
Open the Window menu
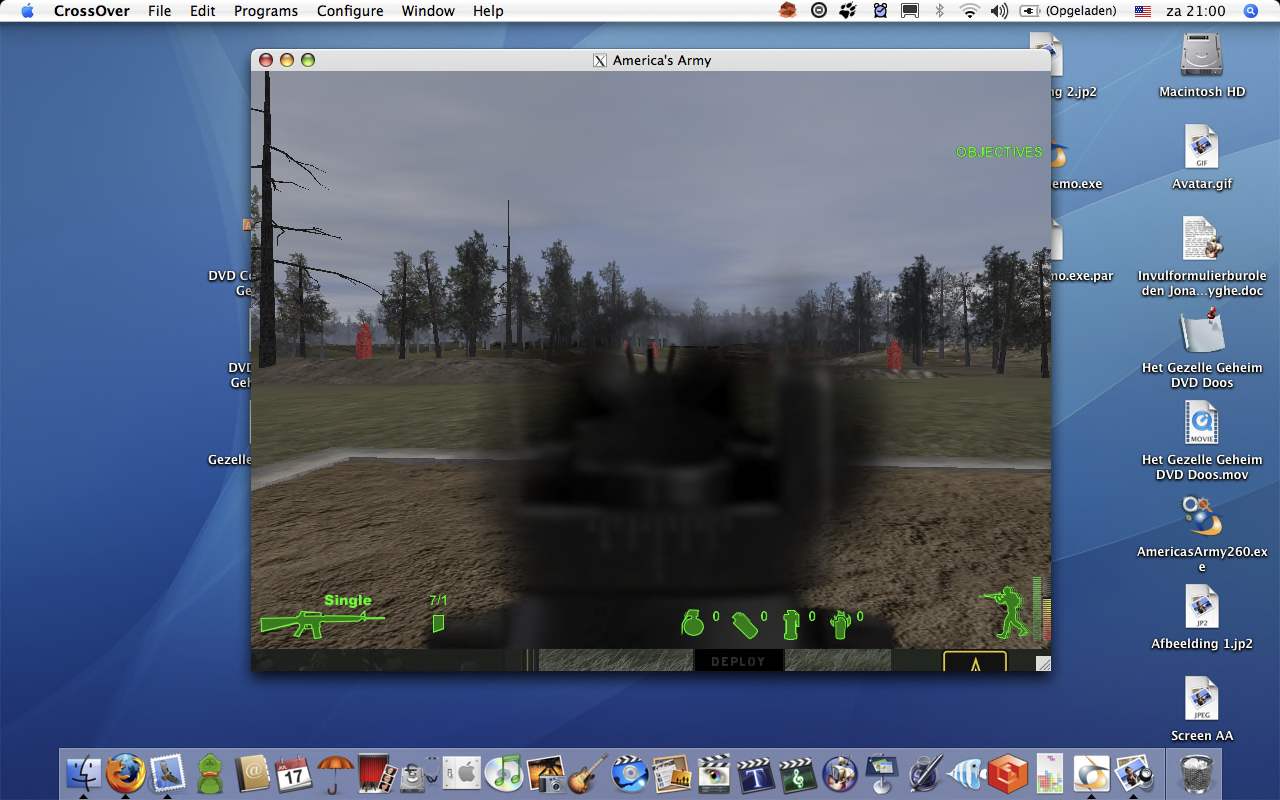click(x=428, y=11)
